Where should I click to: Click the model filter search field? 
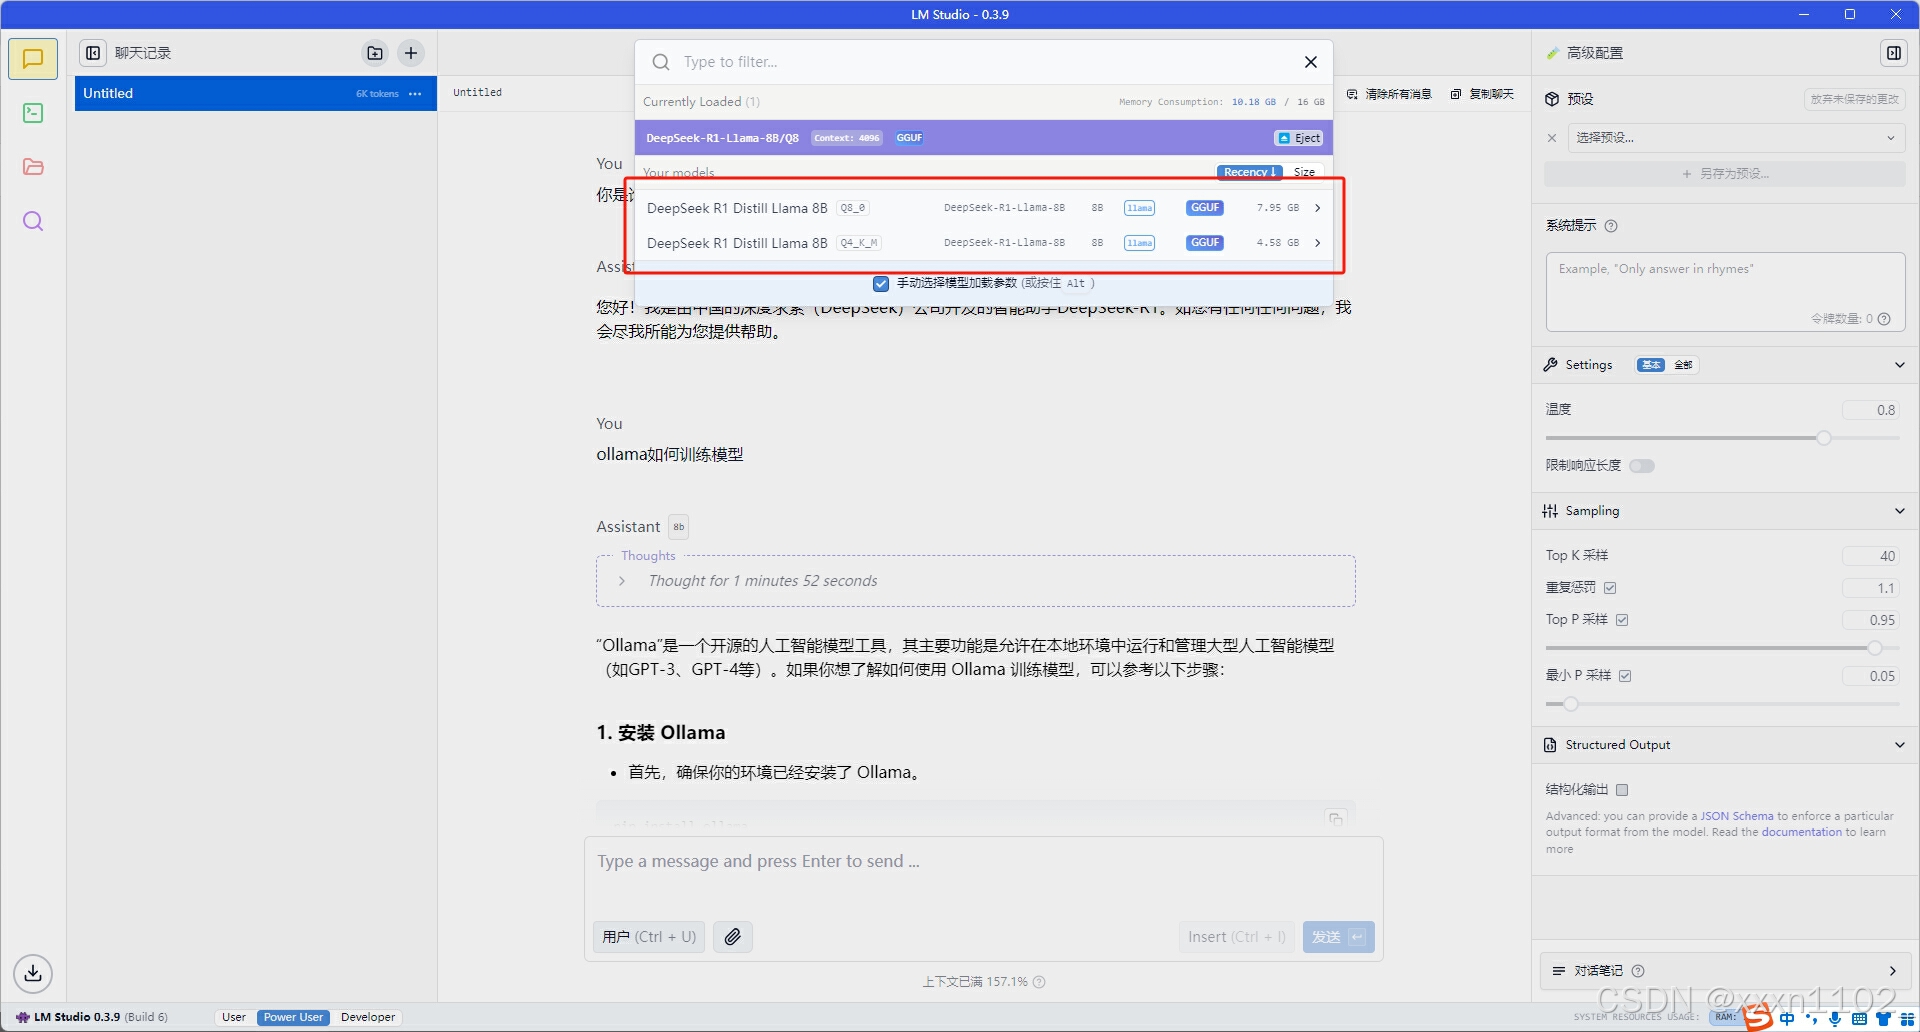click(x=984, y=62)
